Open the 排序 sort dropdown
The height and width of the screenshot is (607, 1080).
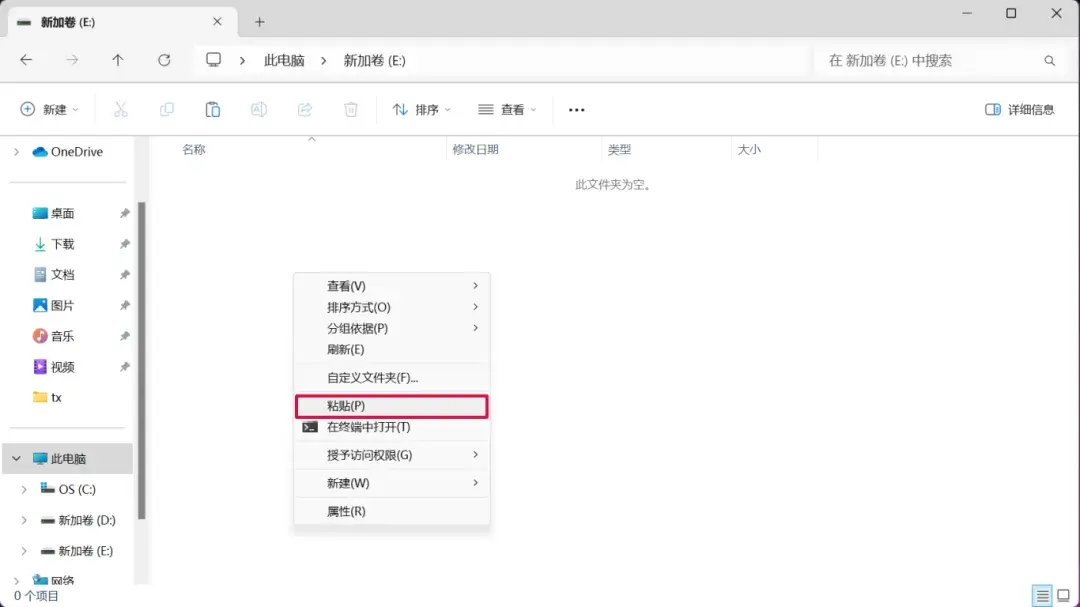point(421,110)
